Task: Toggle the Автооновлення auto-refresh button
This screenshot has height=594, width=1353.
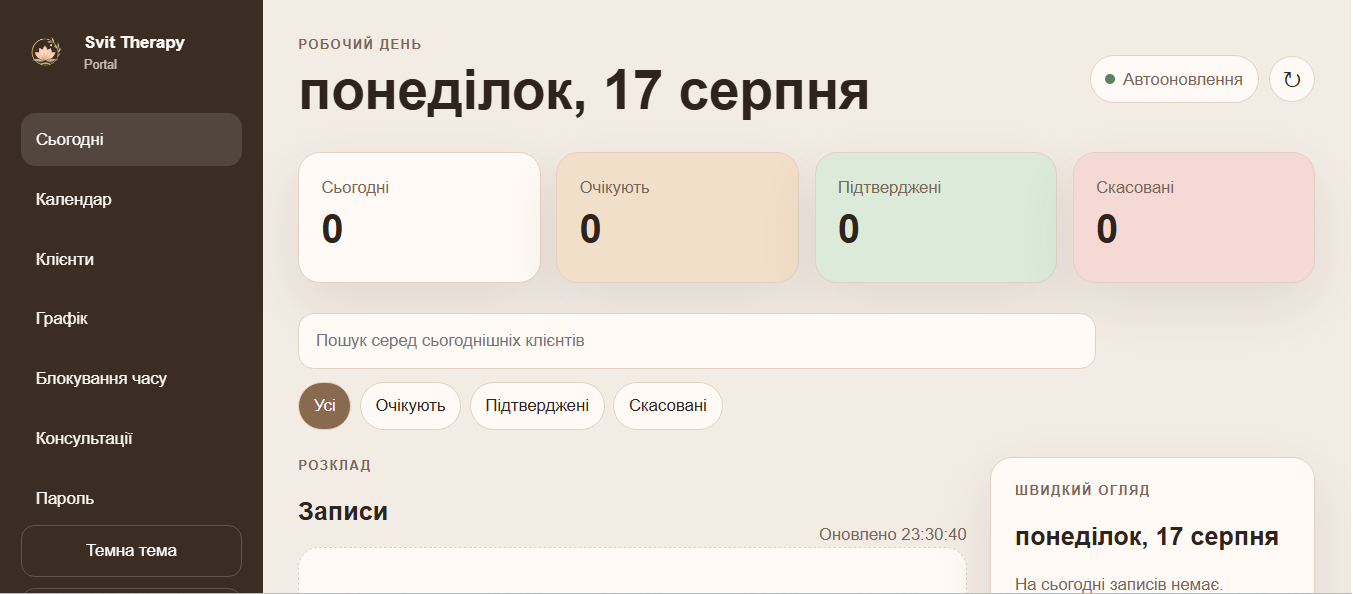Action: point(1174,79)
